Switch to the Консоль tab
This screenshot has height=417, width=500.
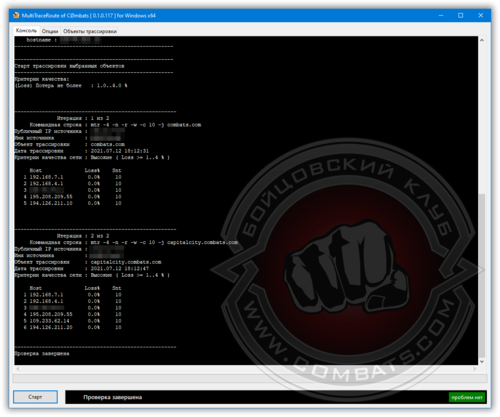tap(26, 31)
